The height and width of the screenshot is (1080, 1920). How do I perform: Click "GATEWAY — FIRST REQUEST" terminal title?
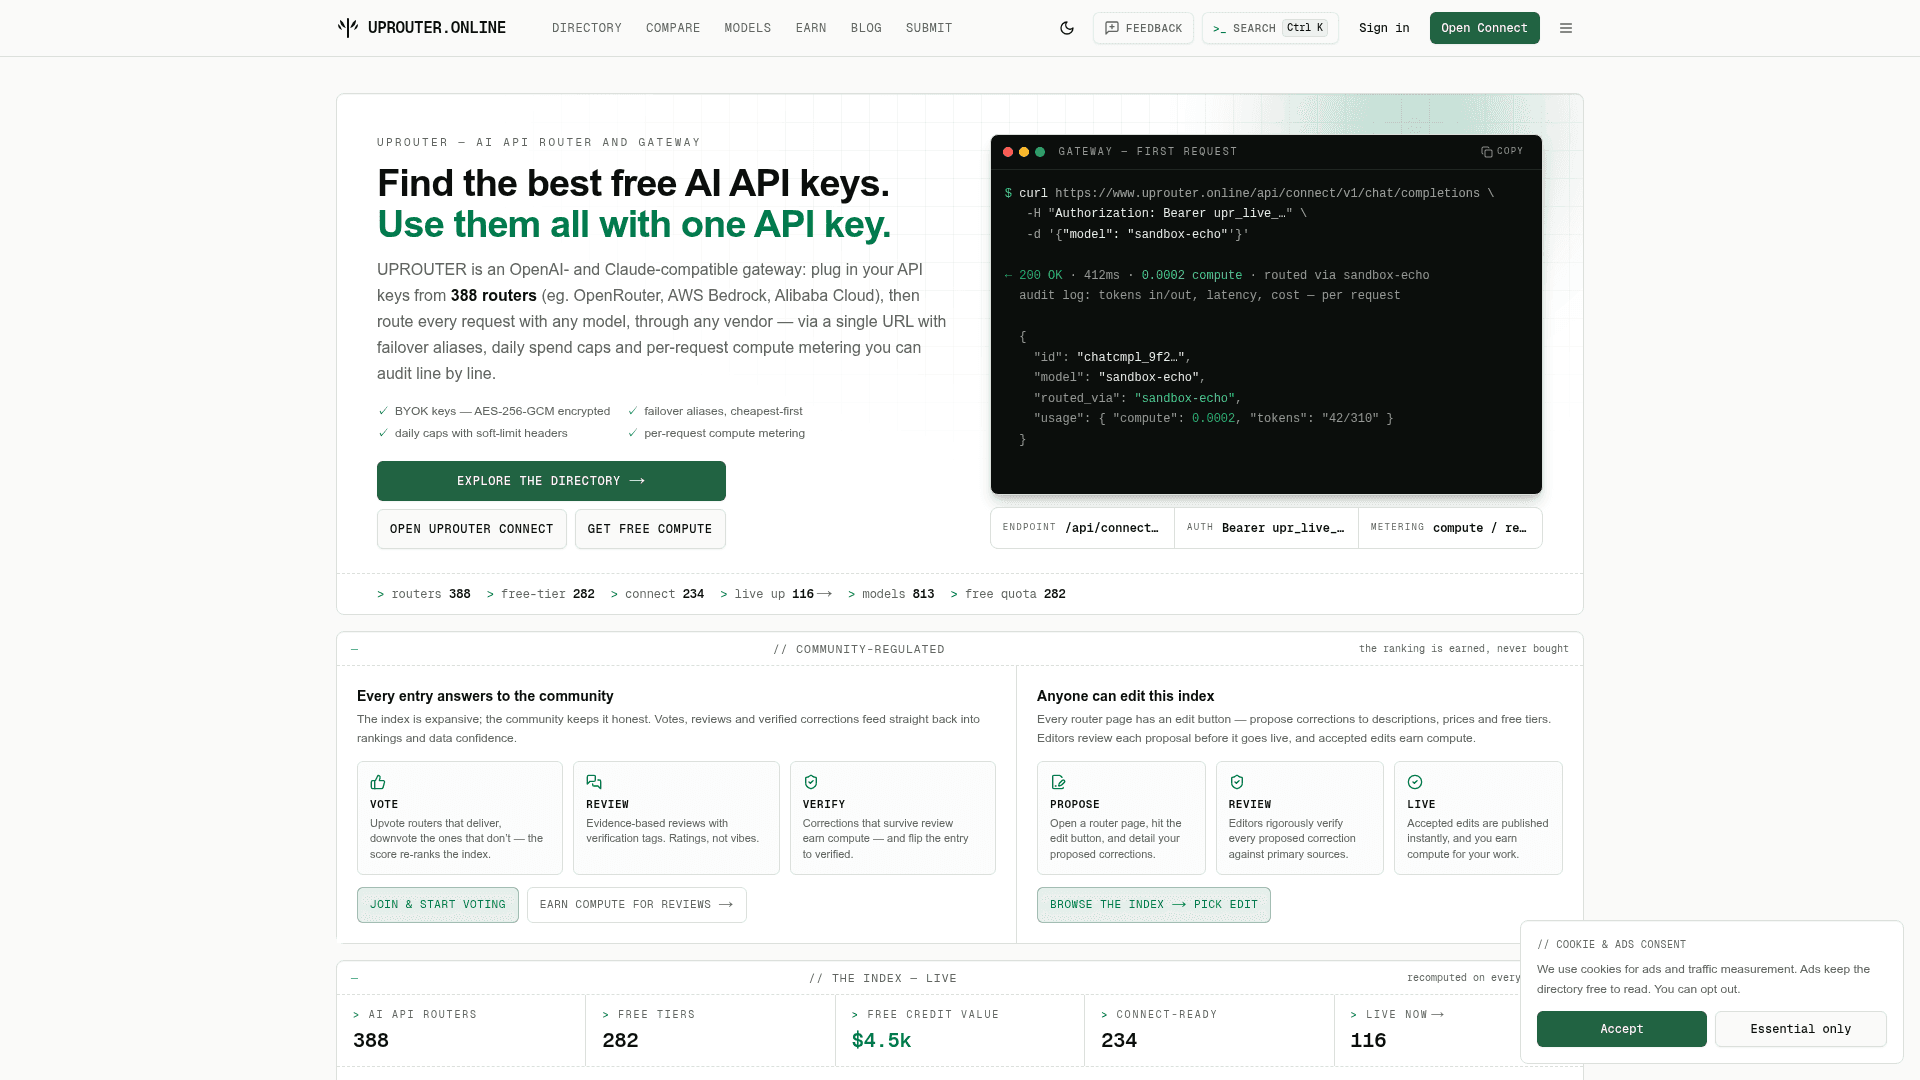click(x=1148, y=152)
